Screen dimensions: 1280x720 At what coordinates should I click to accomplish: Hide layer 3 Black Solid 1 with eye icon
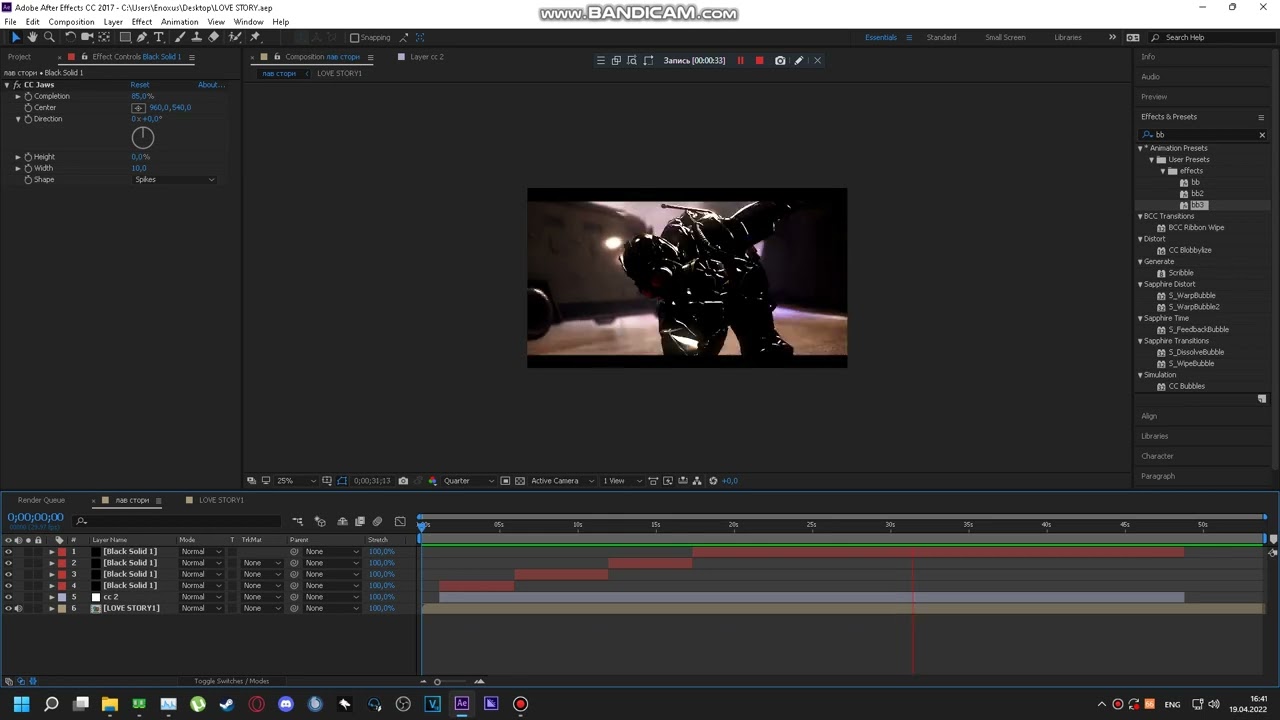[x=8, y=574]
